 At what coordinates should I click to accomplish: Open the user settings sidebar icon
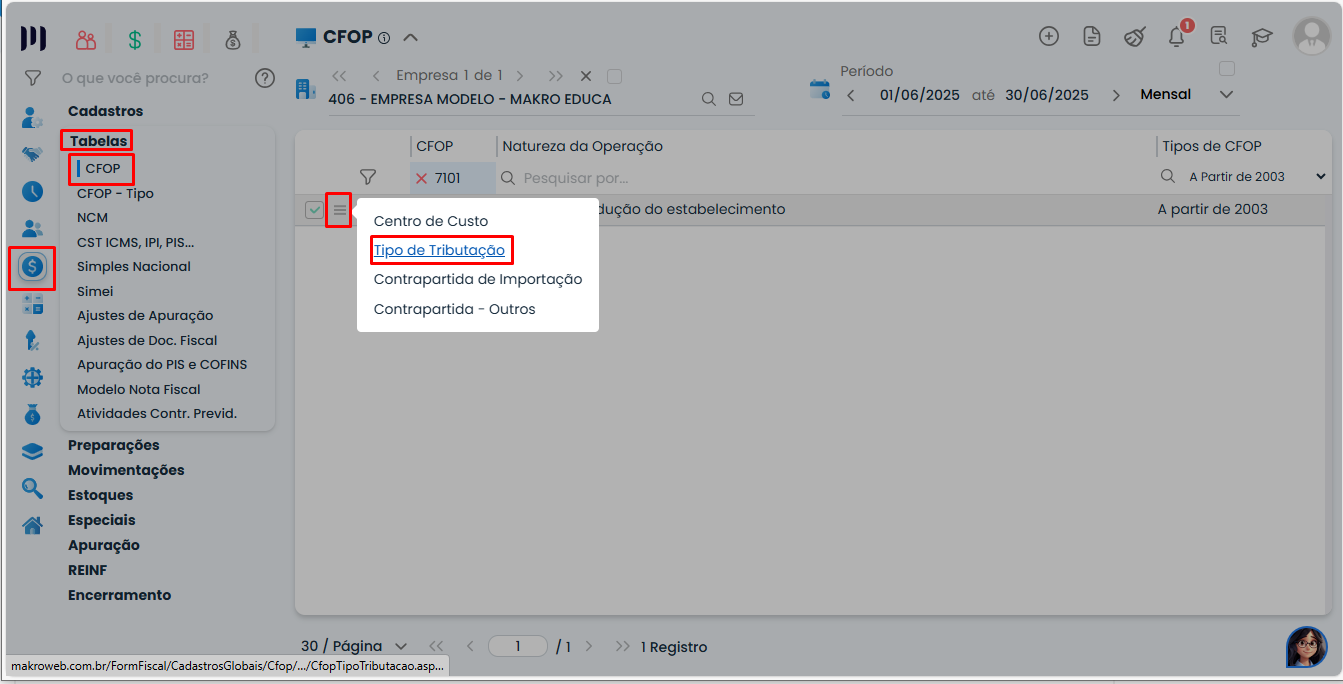[x=32, y=117]
